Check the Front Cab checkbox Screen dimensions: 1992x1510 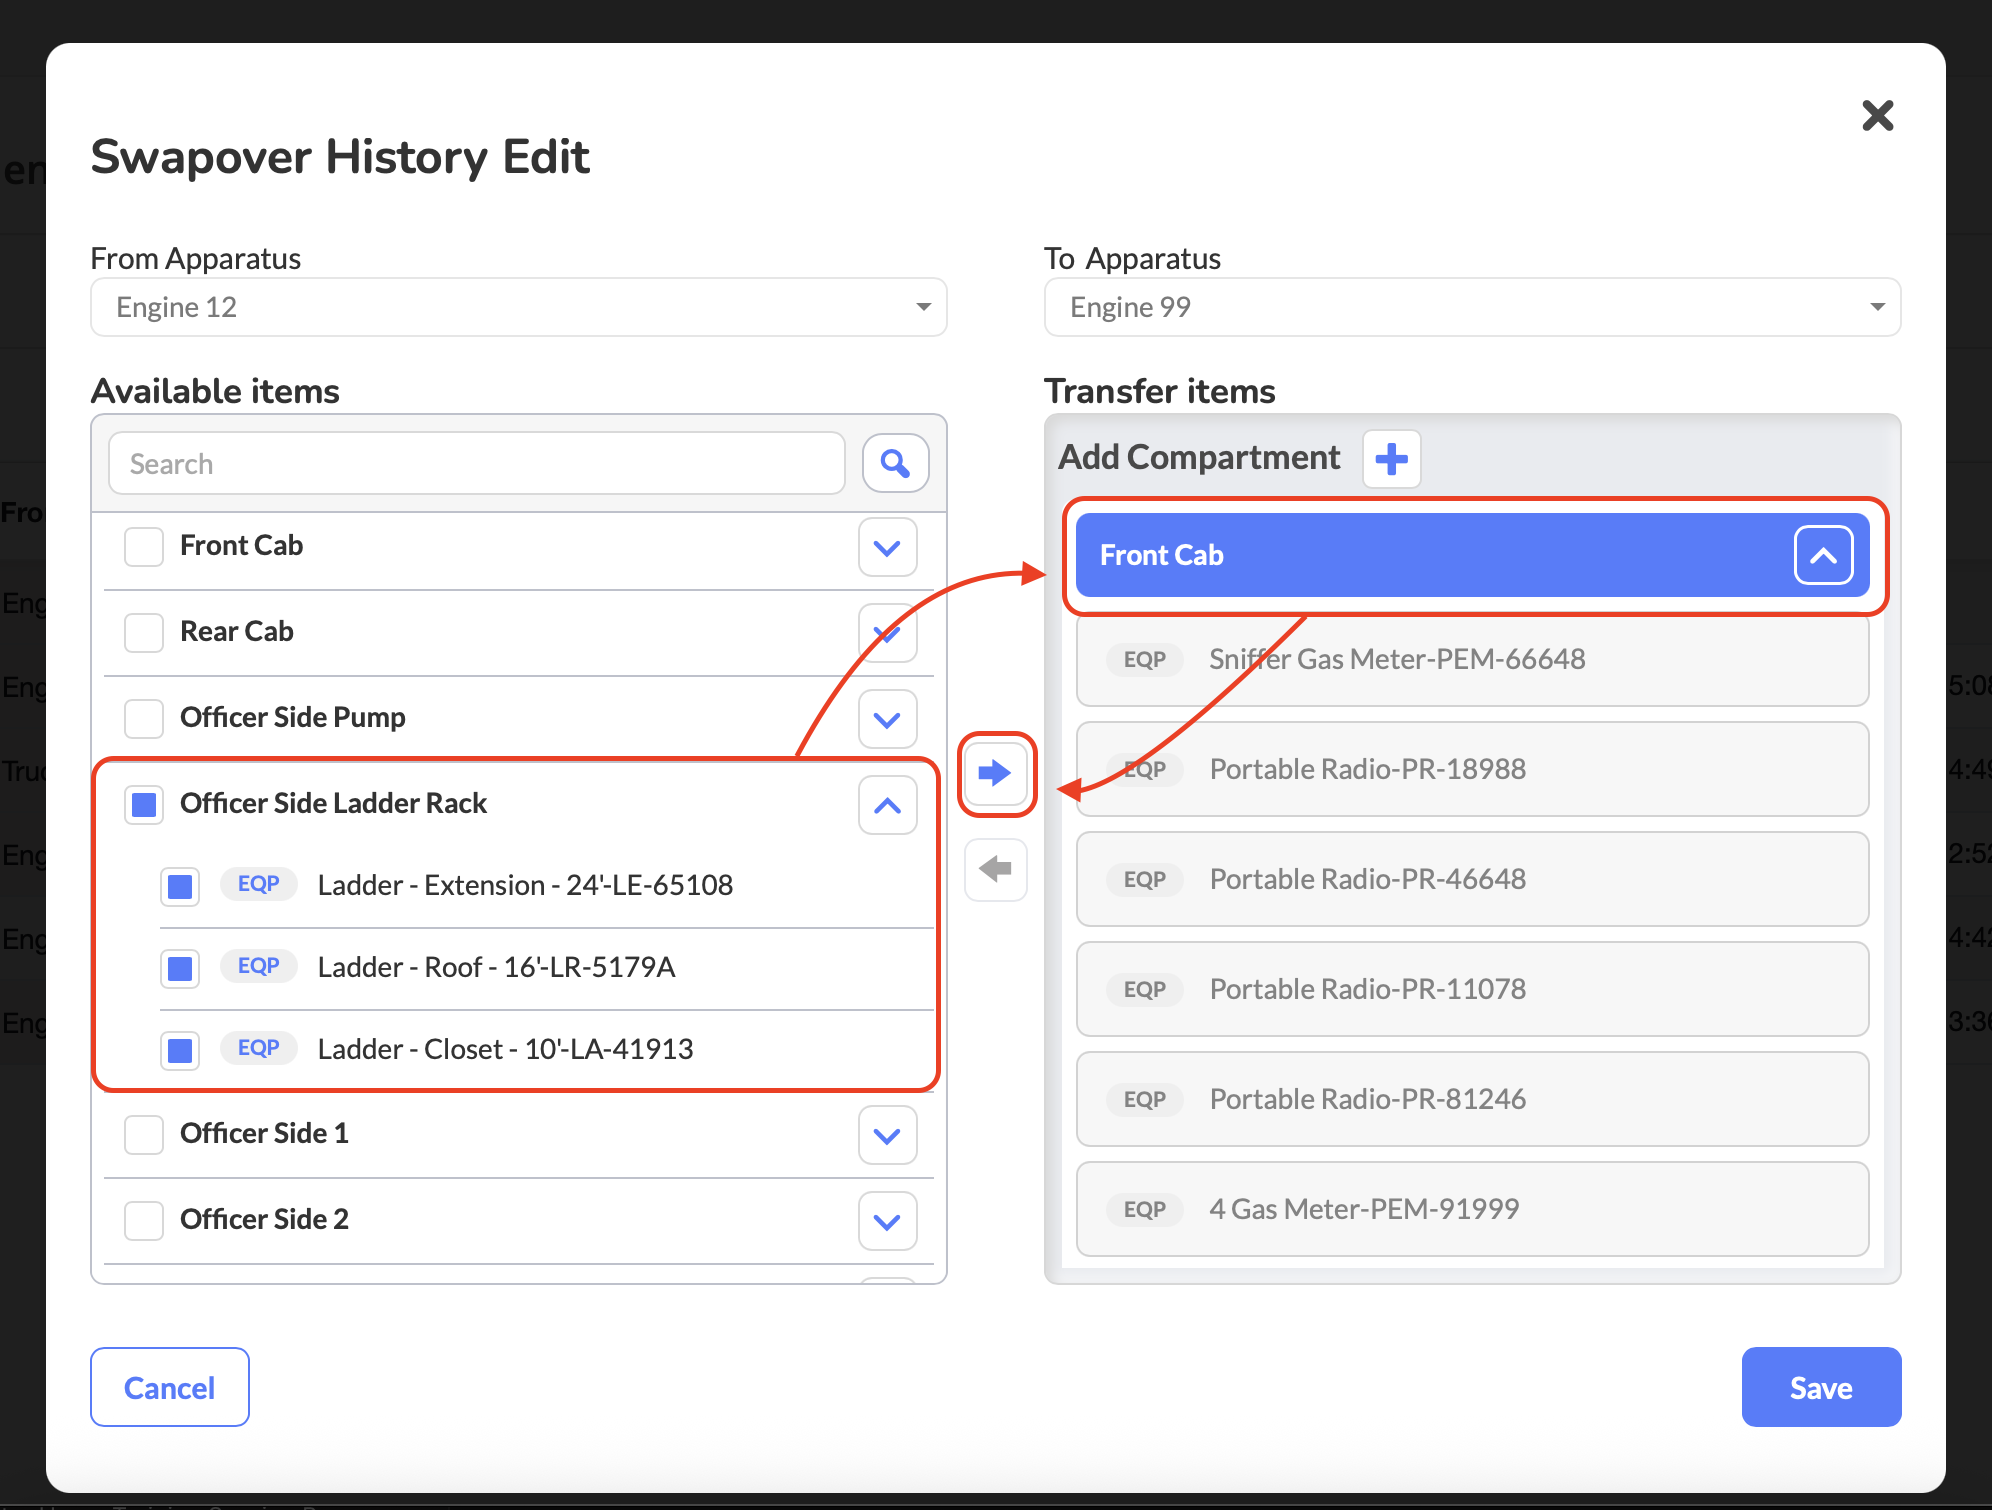coord(144,546)
